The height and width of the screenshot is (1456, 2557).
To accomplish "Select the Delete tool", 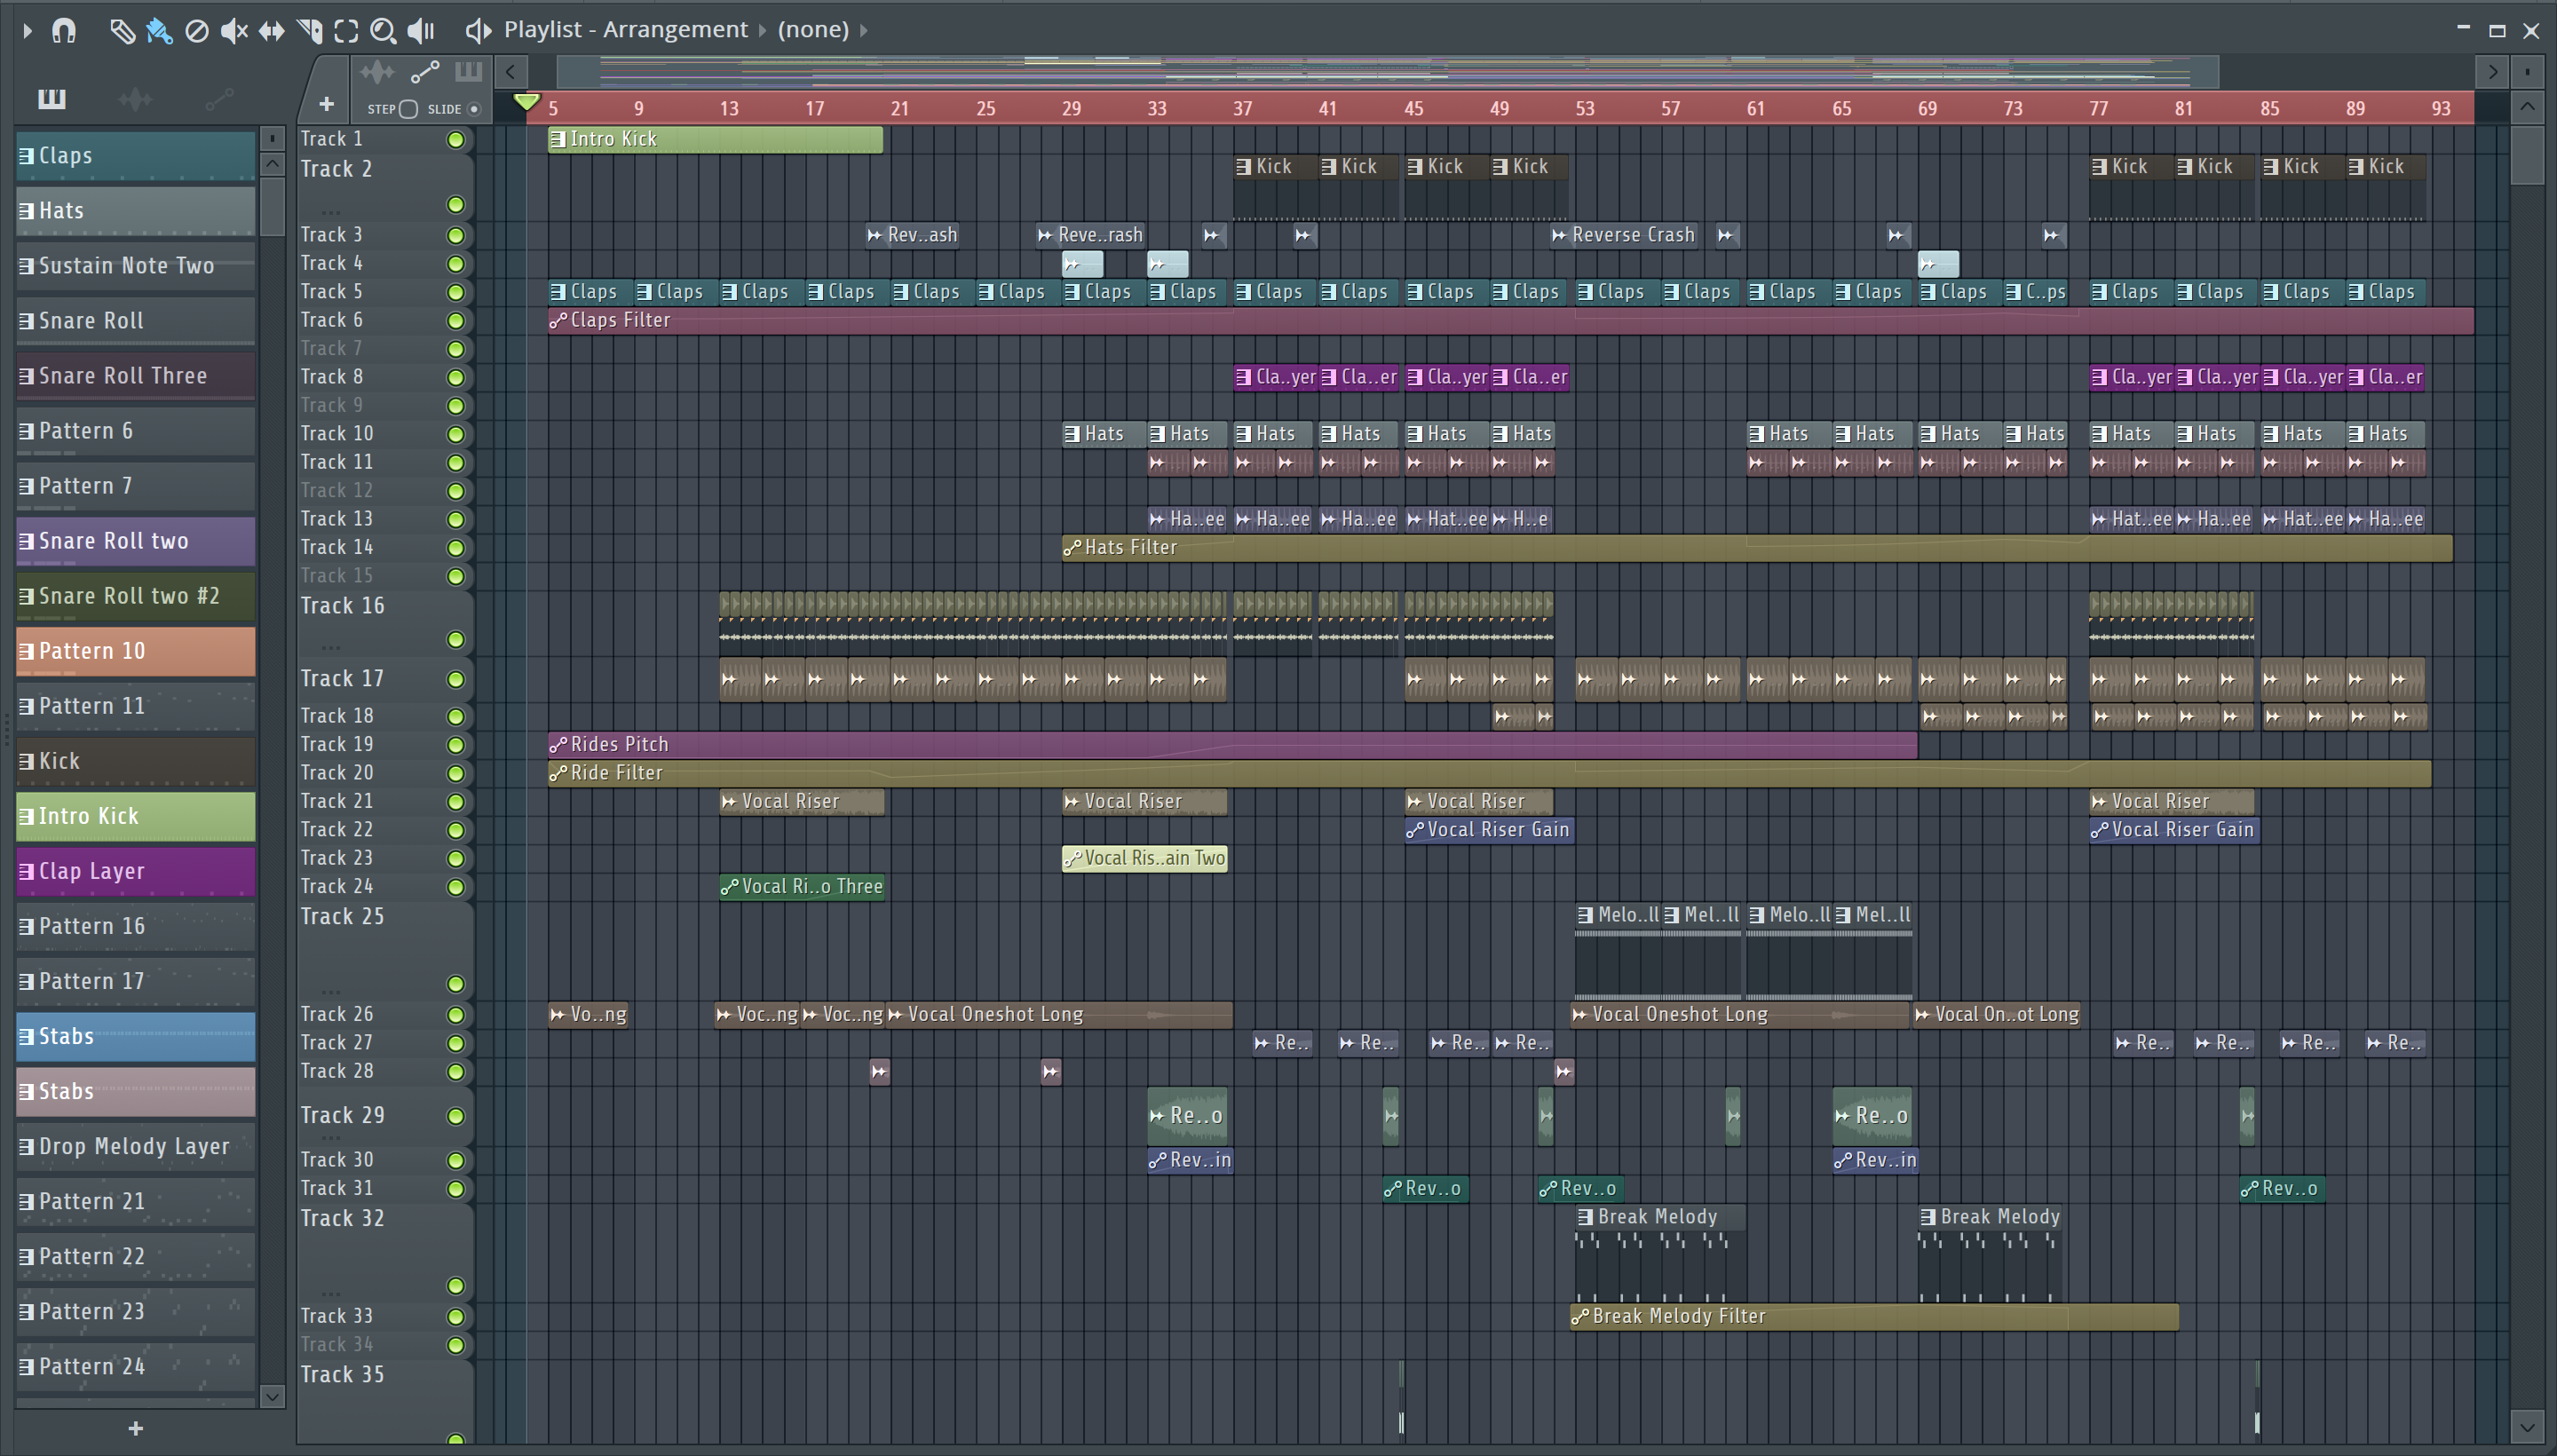I will click(197, 31).
